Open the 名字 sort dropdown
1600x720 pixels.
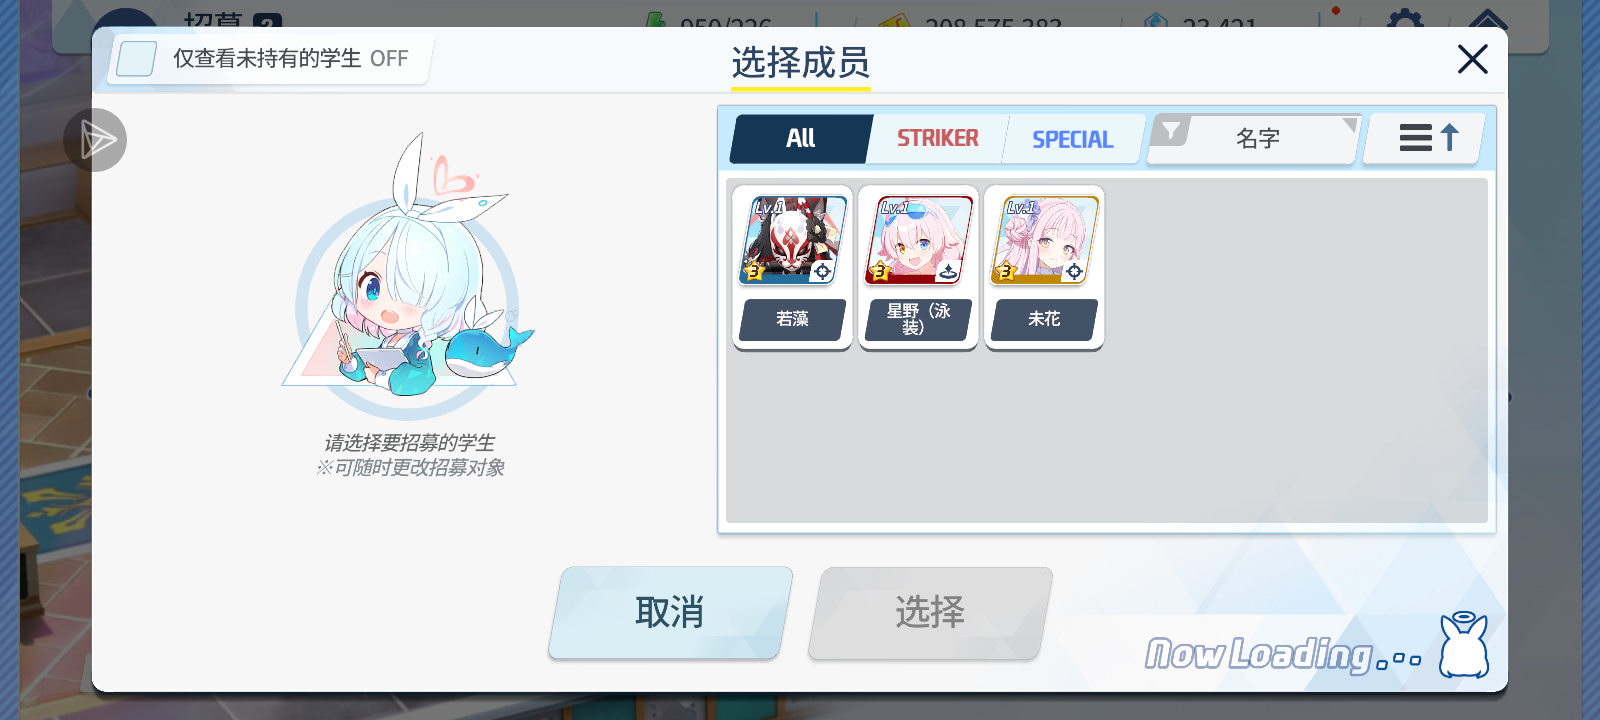pos(1255,139)
